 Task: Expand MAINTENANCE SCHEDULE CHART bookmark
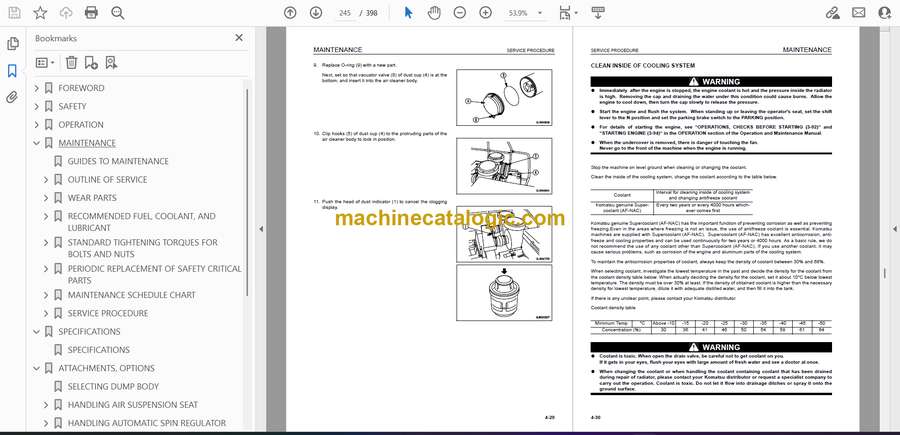(x=46, y=295)
